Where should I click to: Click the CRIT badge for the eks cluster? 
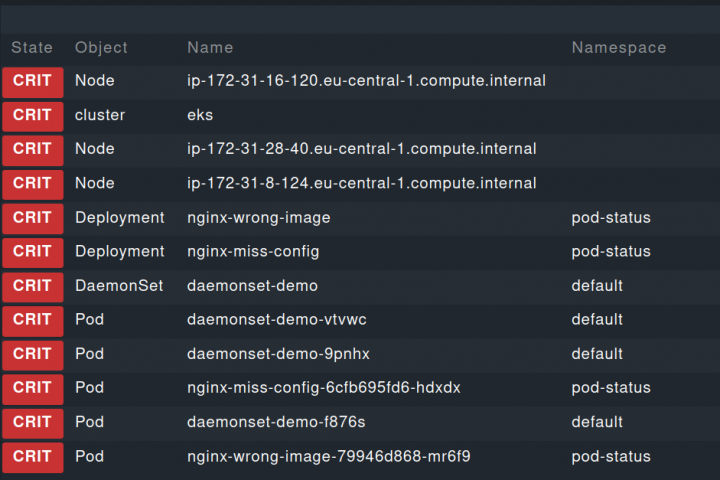tap(32, 115)
